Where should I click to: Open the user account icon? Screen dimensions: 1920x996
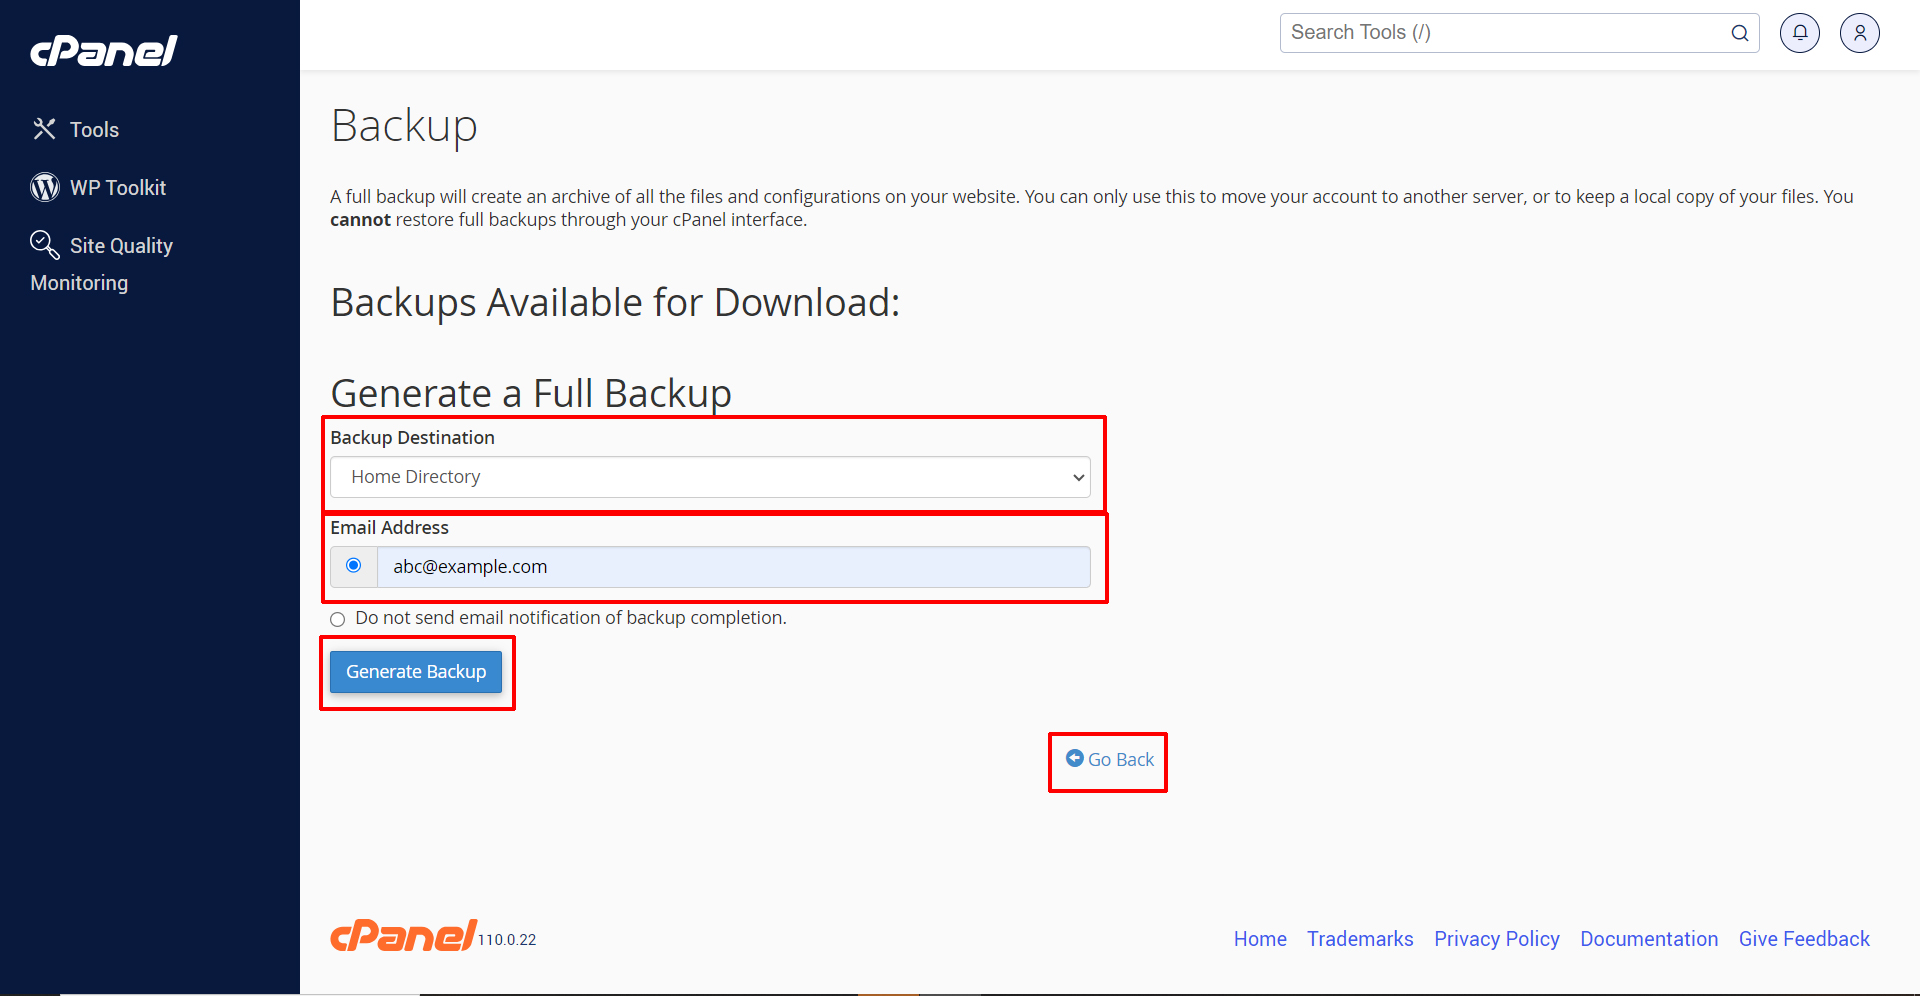[x=1859, y=33]
